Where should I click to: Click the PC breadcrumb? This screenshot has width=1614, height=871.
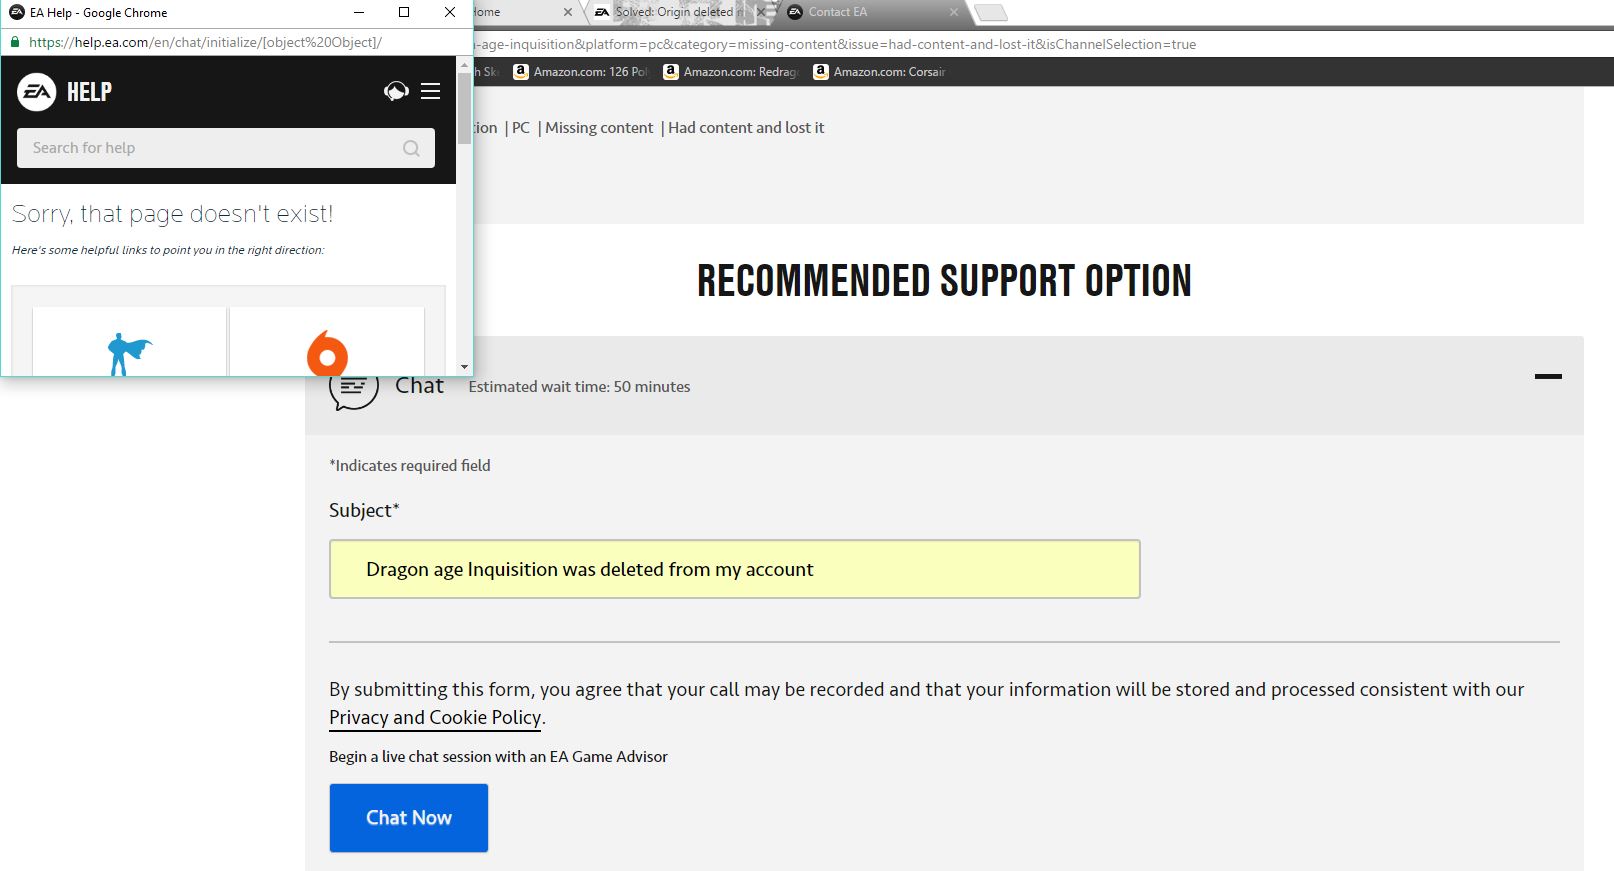pos(521,128)
